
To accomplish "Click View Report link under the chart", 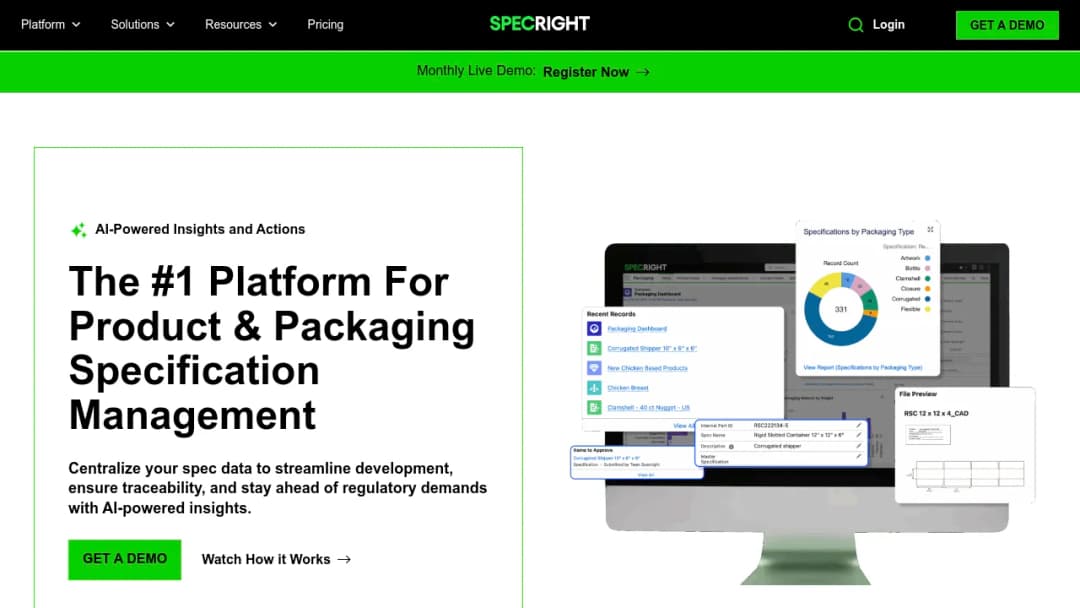I will [x=862, y=368].
